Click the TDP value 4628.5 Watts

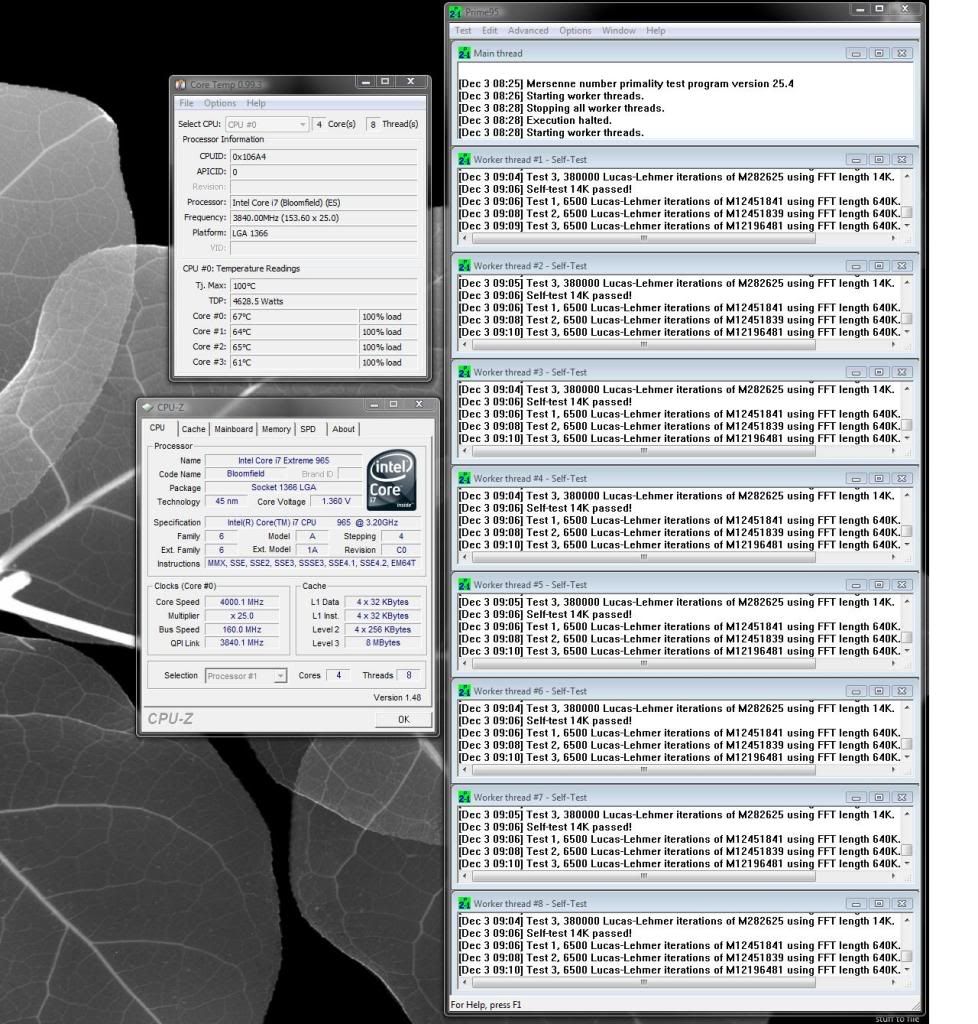[324, 301]
